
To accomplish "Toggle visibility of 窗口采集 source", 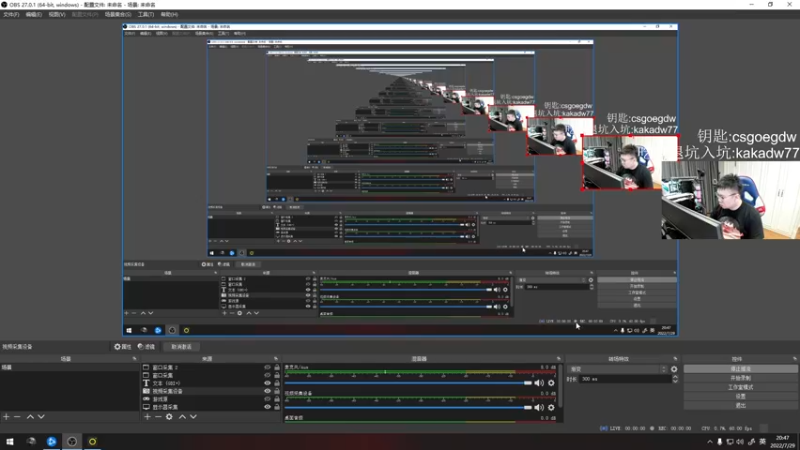I will click(x=267, y=375).
